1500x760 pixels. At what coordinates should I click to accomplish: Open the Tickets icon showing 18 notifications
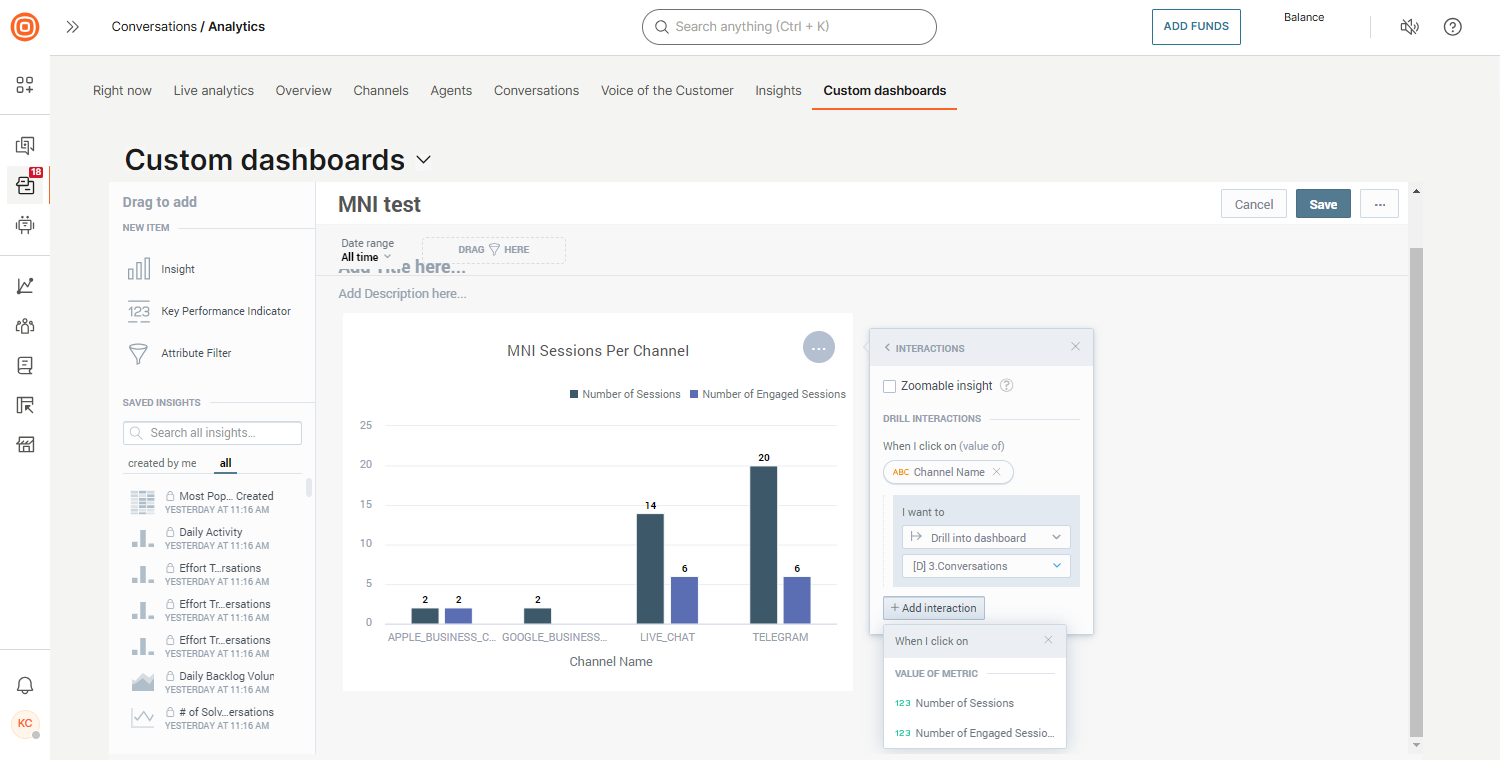pyautogui.click(x=25, y=185)
